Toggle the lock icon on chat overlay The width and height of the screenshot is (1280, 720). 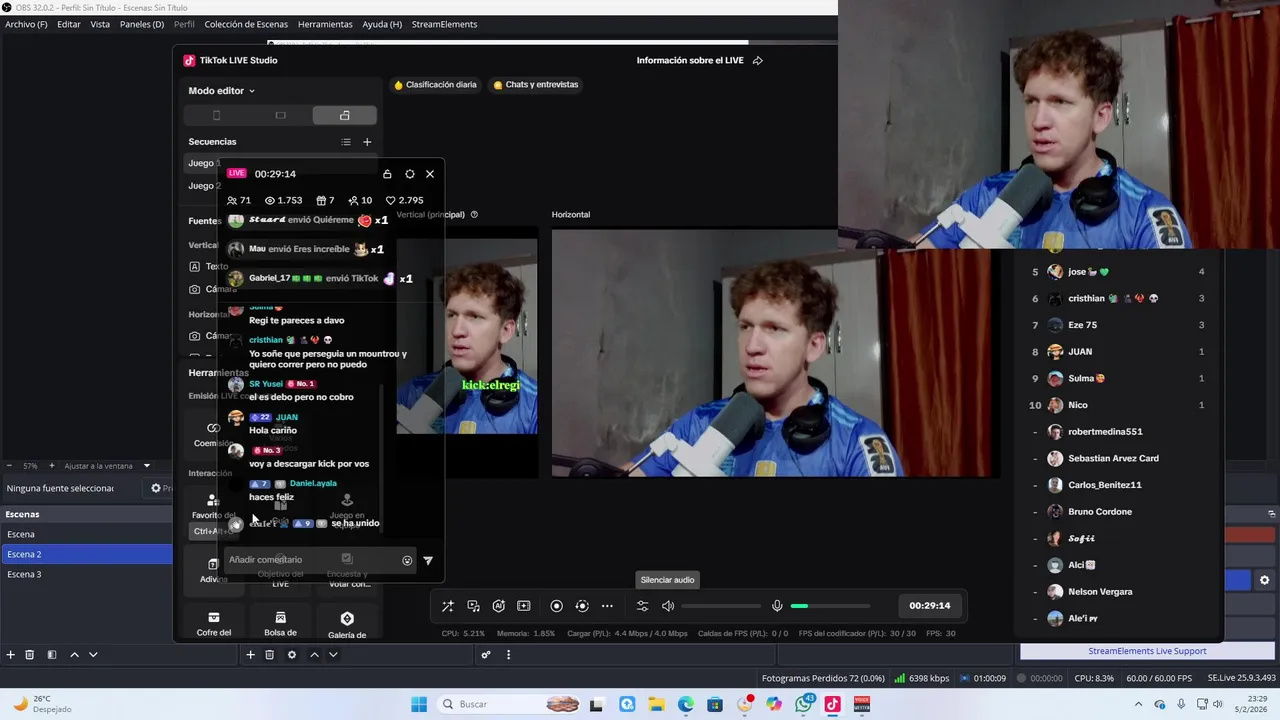387,174
